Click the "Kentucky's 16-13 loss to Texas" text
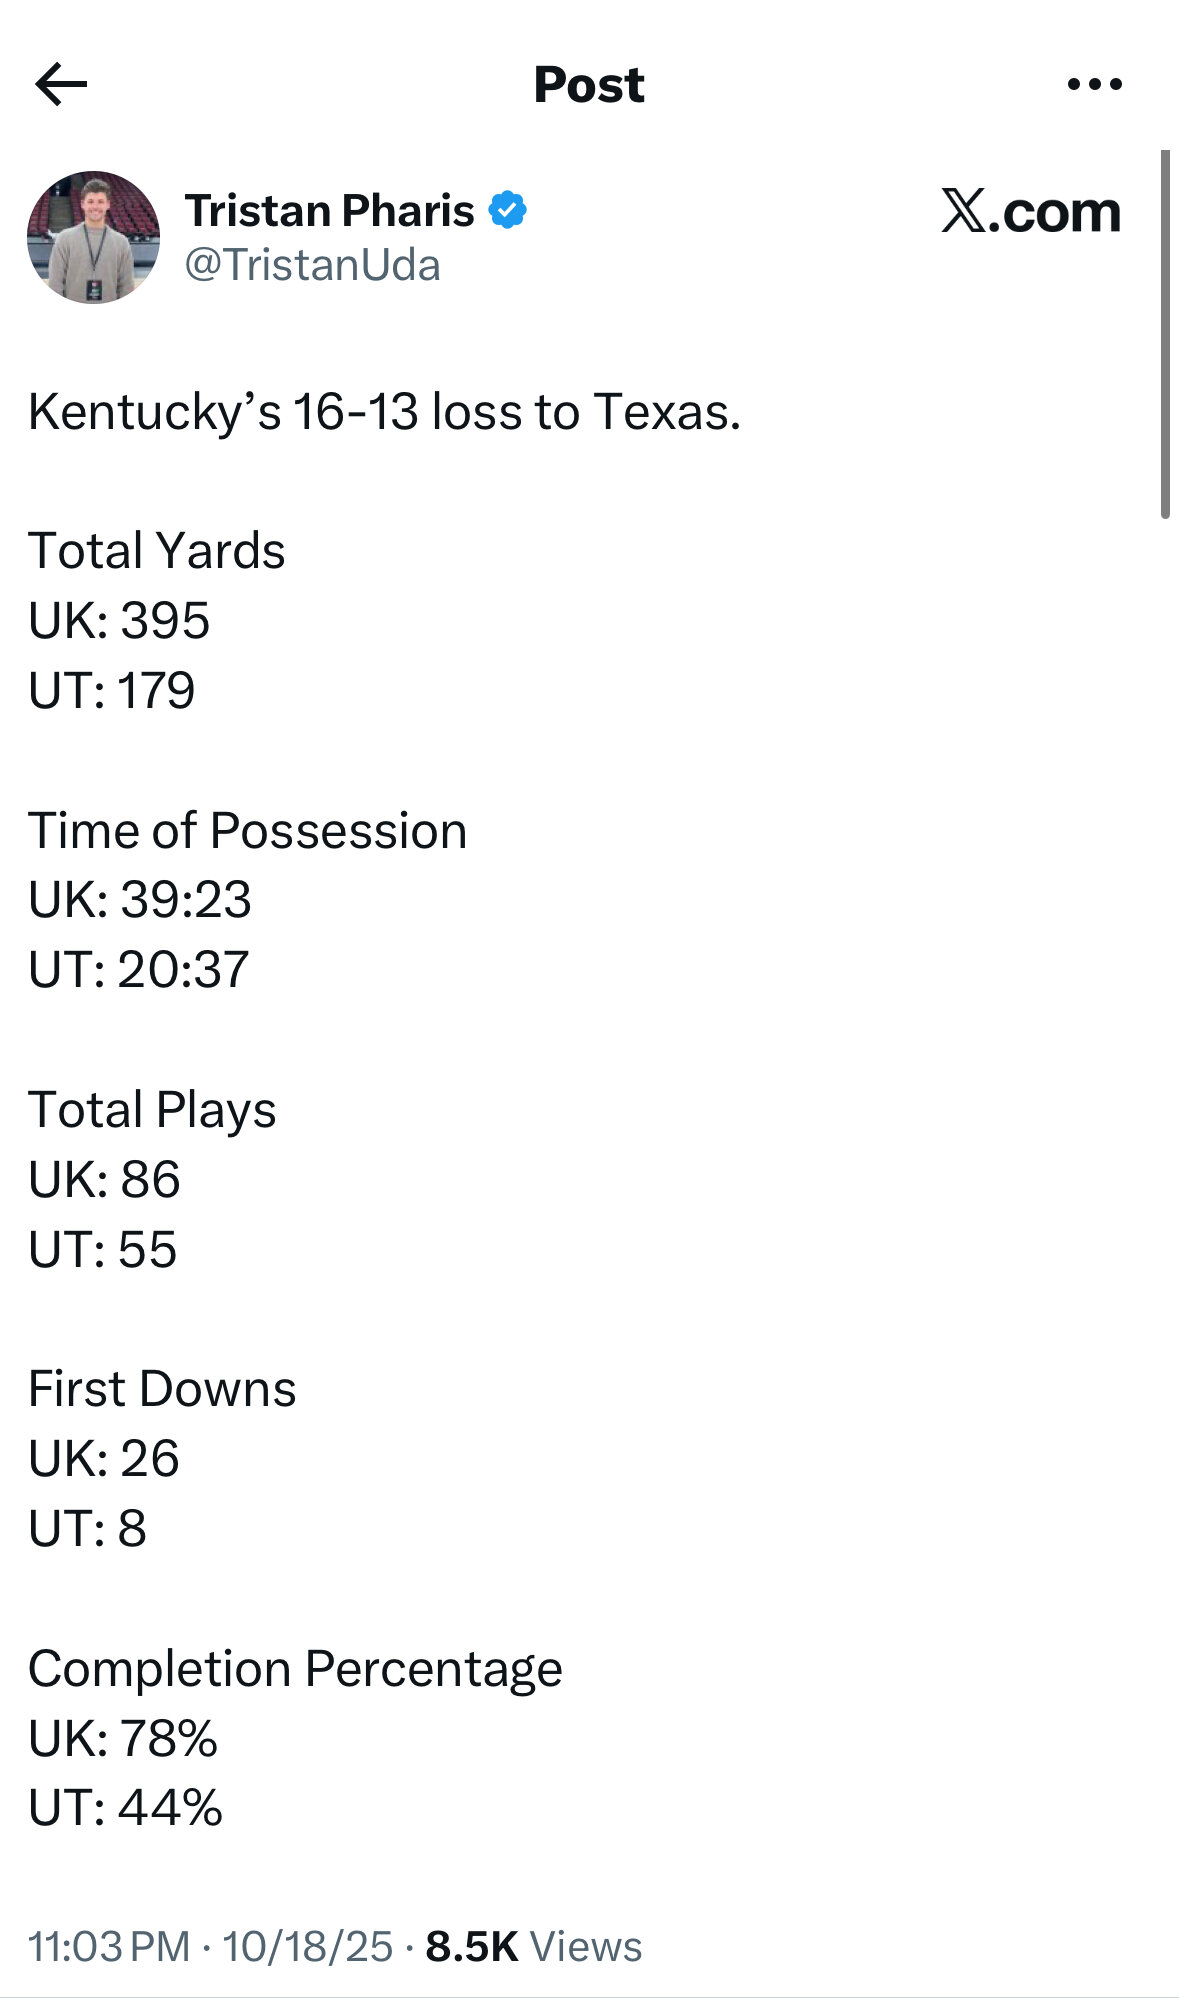 (384, 411)
